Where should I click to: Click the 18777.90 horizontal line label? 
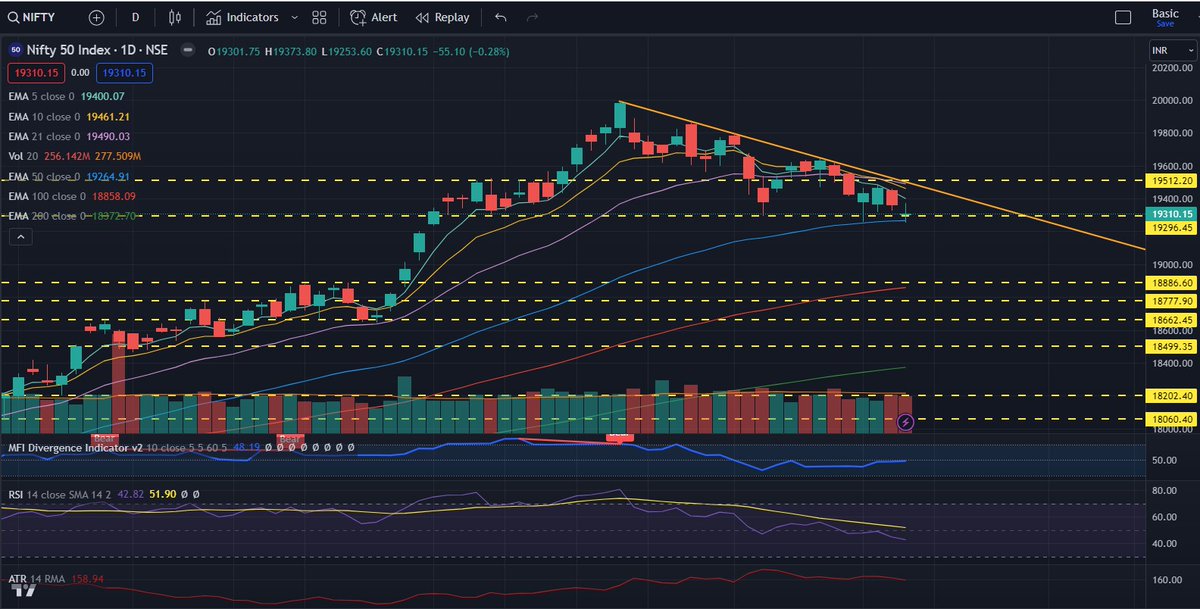[1173, 300]
